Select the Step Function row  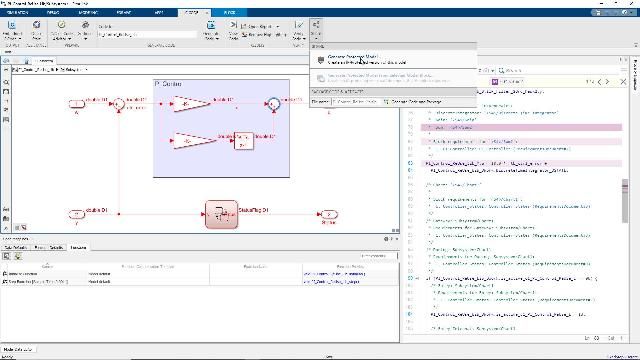point(199,282)
